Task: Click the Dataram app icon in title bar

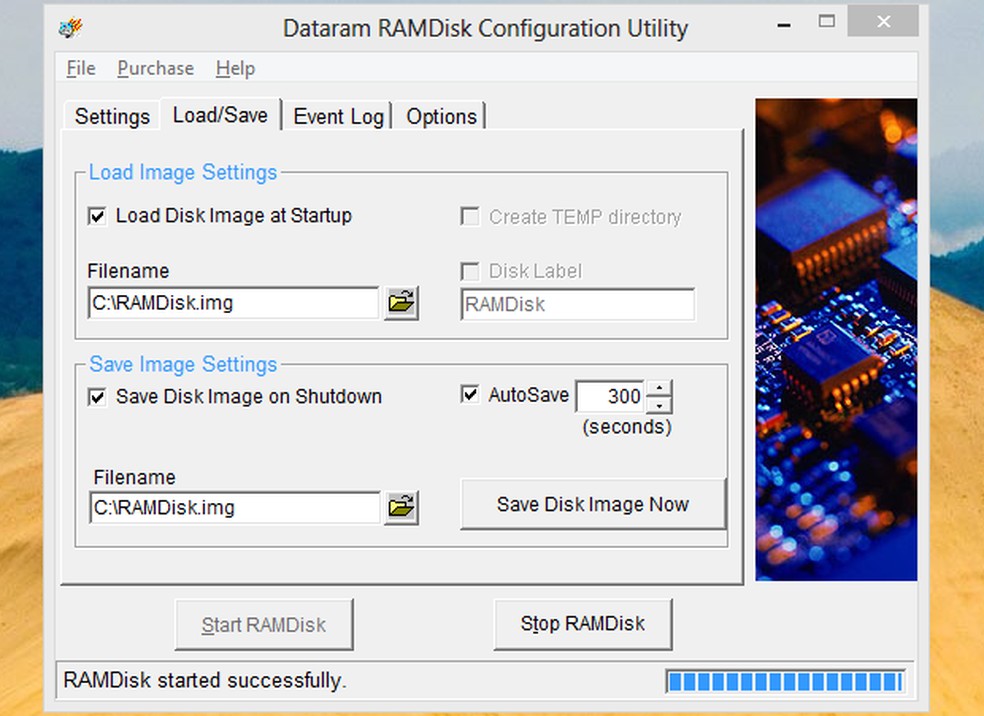Action: (x=71, y=28)
